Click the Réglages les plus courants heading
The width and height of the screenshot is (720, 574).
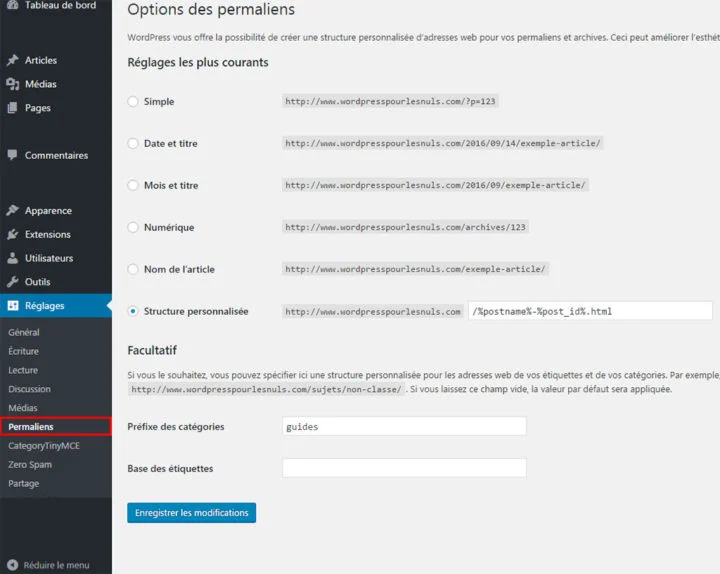pyautogui.click(x=198, y=62)
